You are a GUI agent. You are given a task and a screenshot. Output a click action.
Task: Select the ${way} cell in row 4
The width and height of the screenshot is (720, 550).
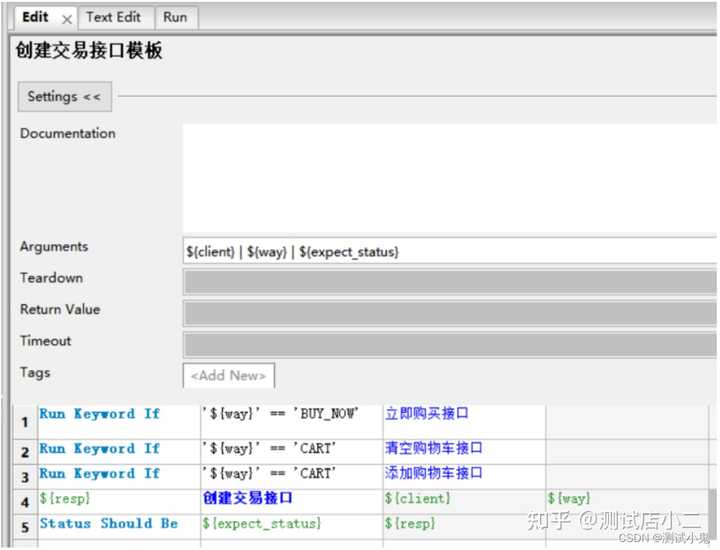[627, 501]
